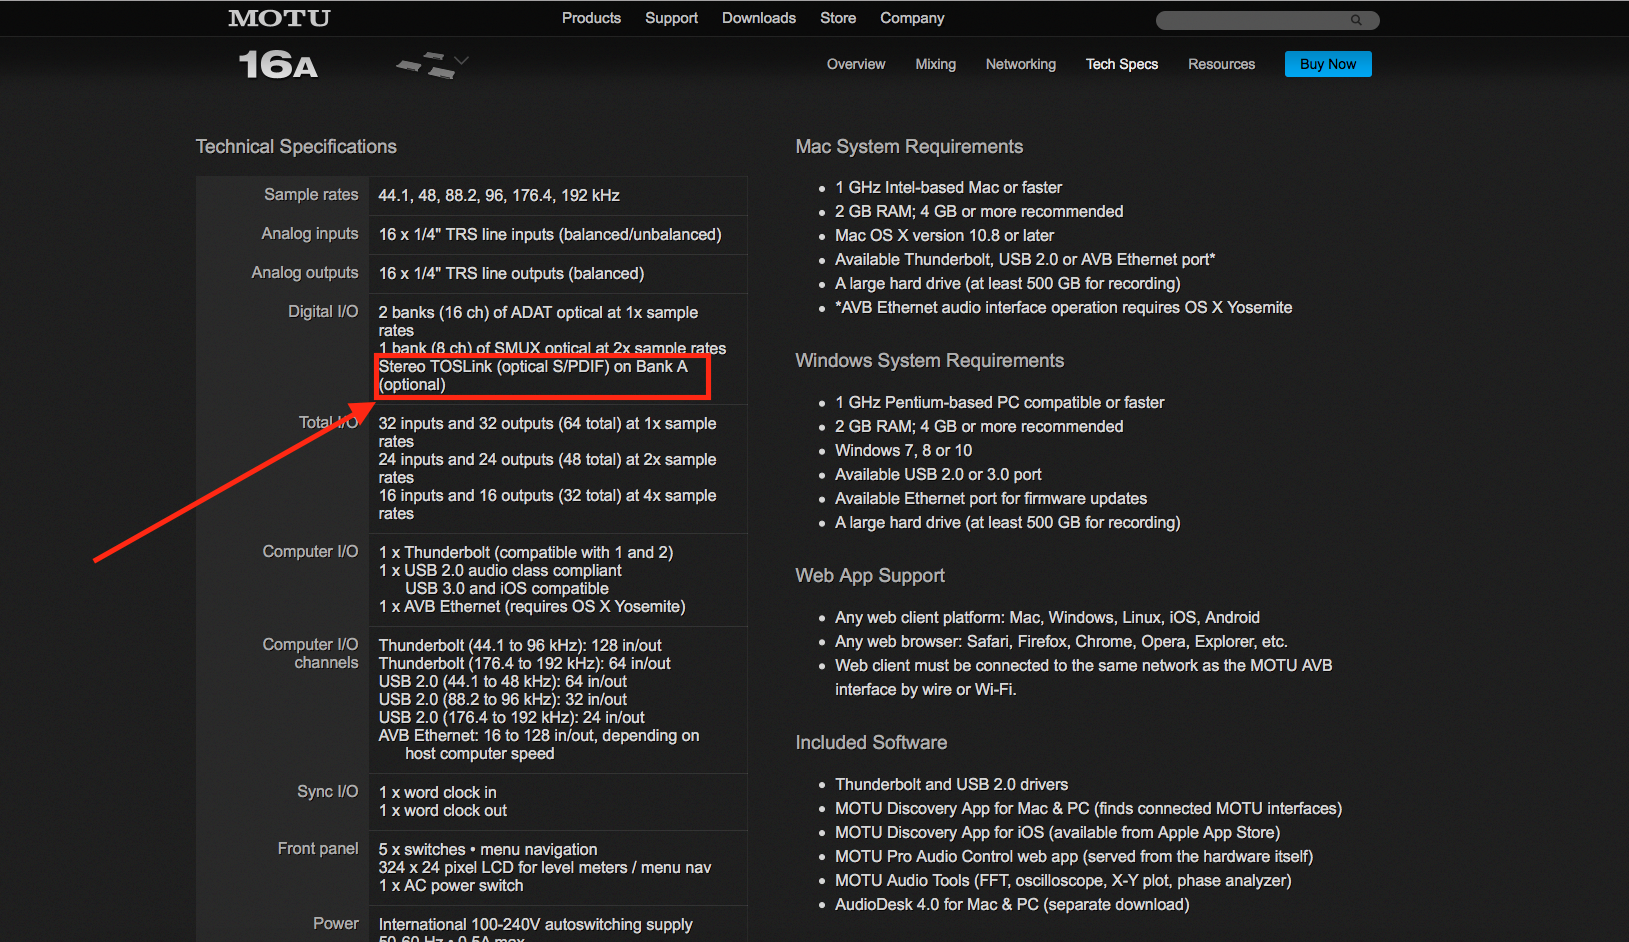The height and width of the screenshot is (942, 1629).
Task: Click '5 x switches • menu navigation' text
Action: pos(488,850)
